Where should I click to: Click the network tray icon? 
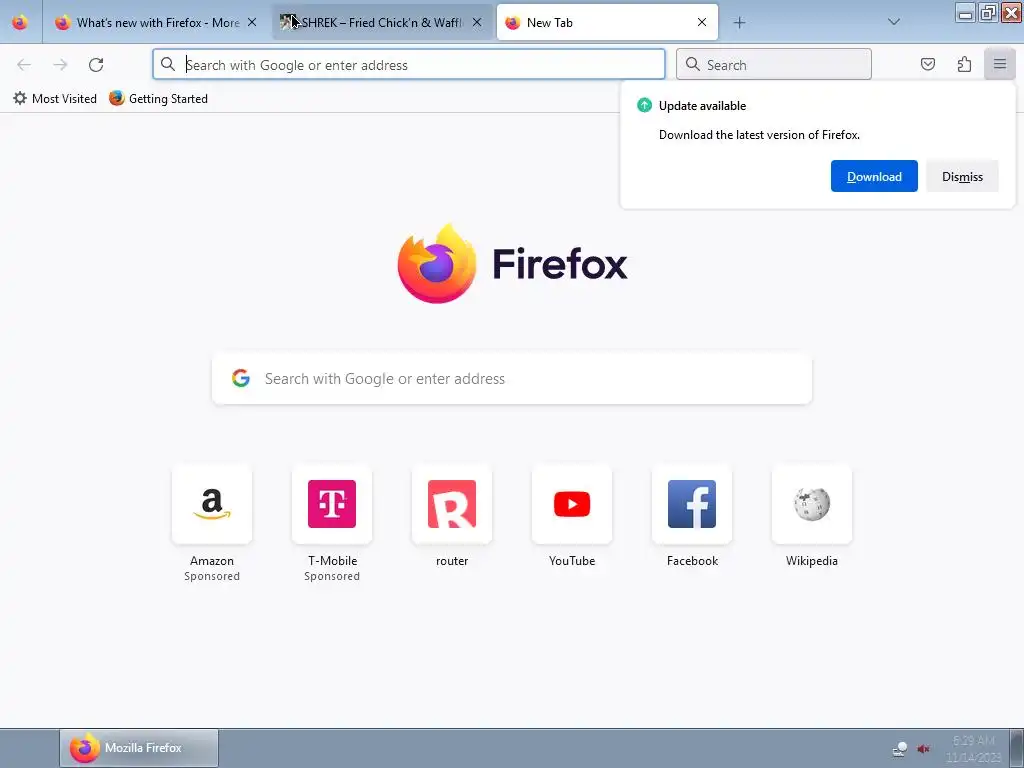[900, 749]
